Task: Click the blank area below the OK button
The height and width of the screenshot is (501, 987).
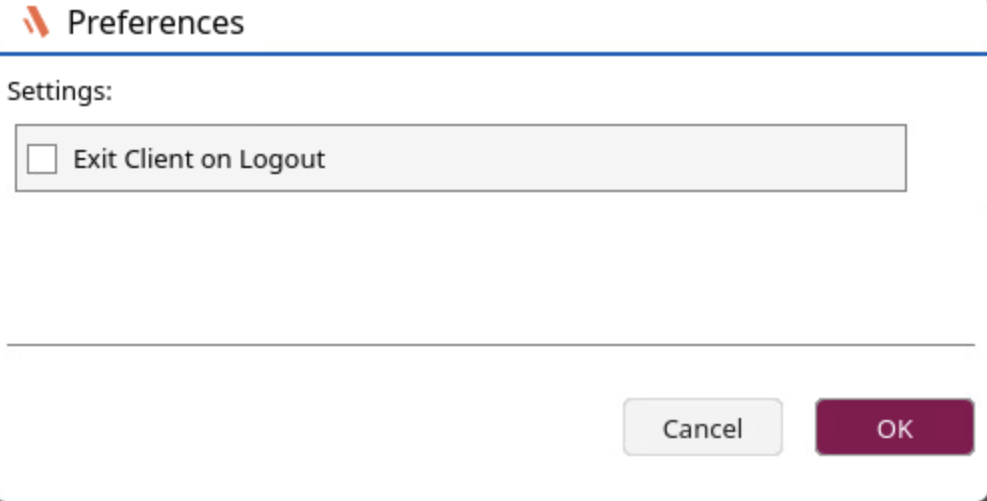Action: [894, 476]
